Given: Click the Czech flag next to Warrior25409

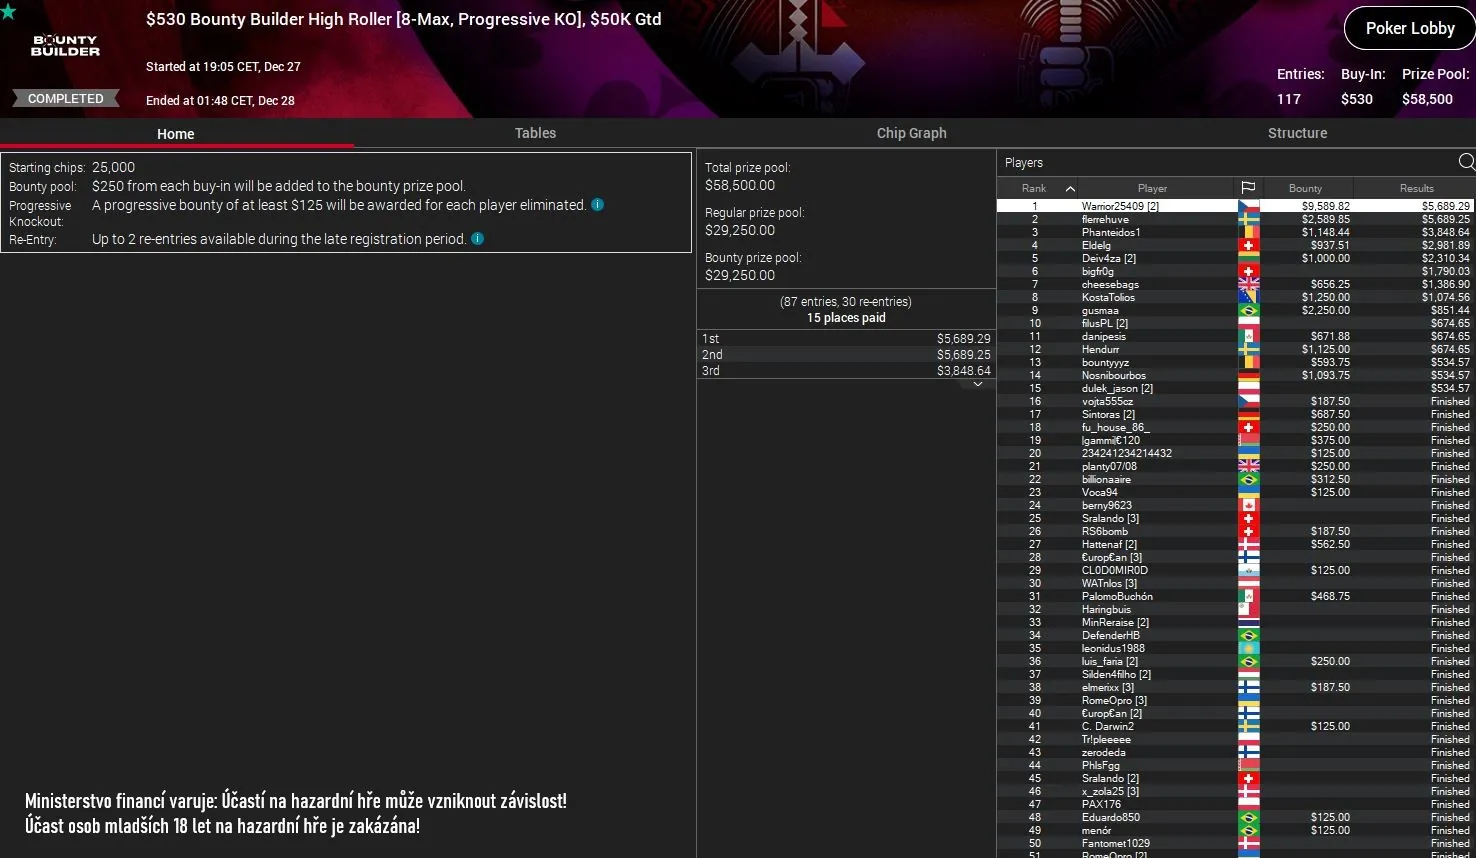Looking at the screenshot, I should pos(1248,205).
